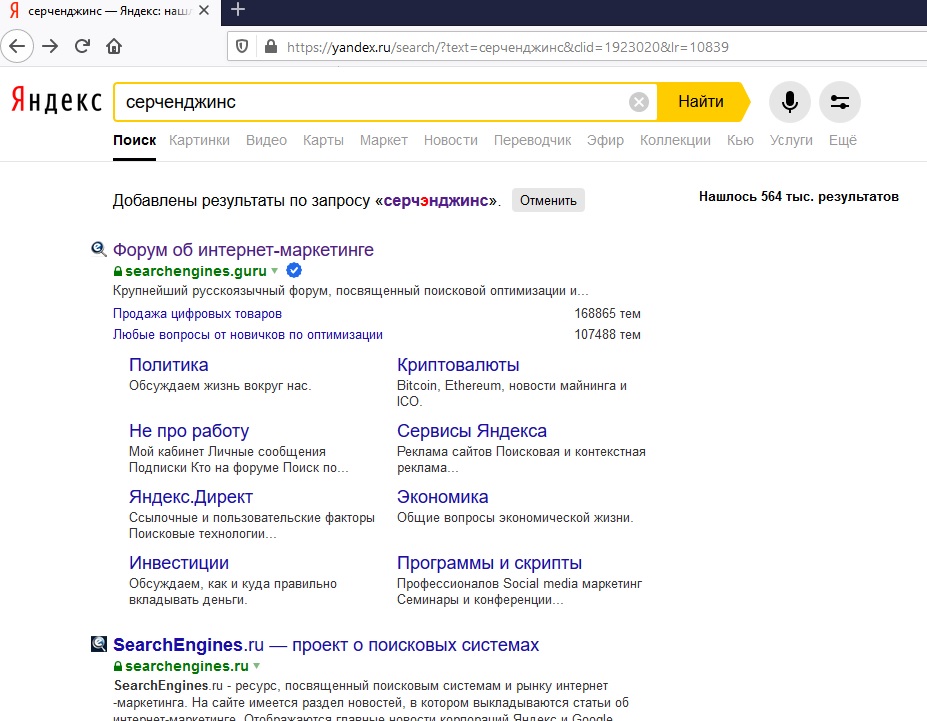The height and width of the screenshot is (721, 927).
Task: Open the Инвестиции sitelink
Action: [x=179, y=563]
